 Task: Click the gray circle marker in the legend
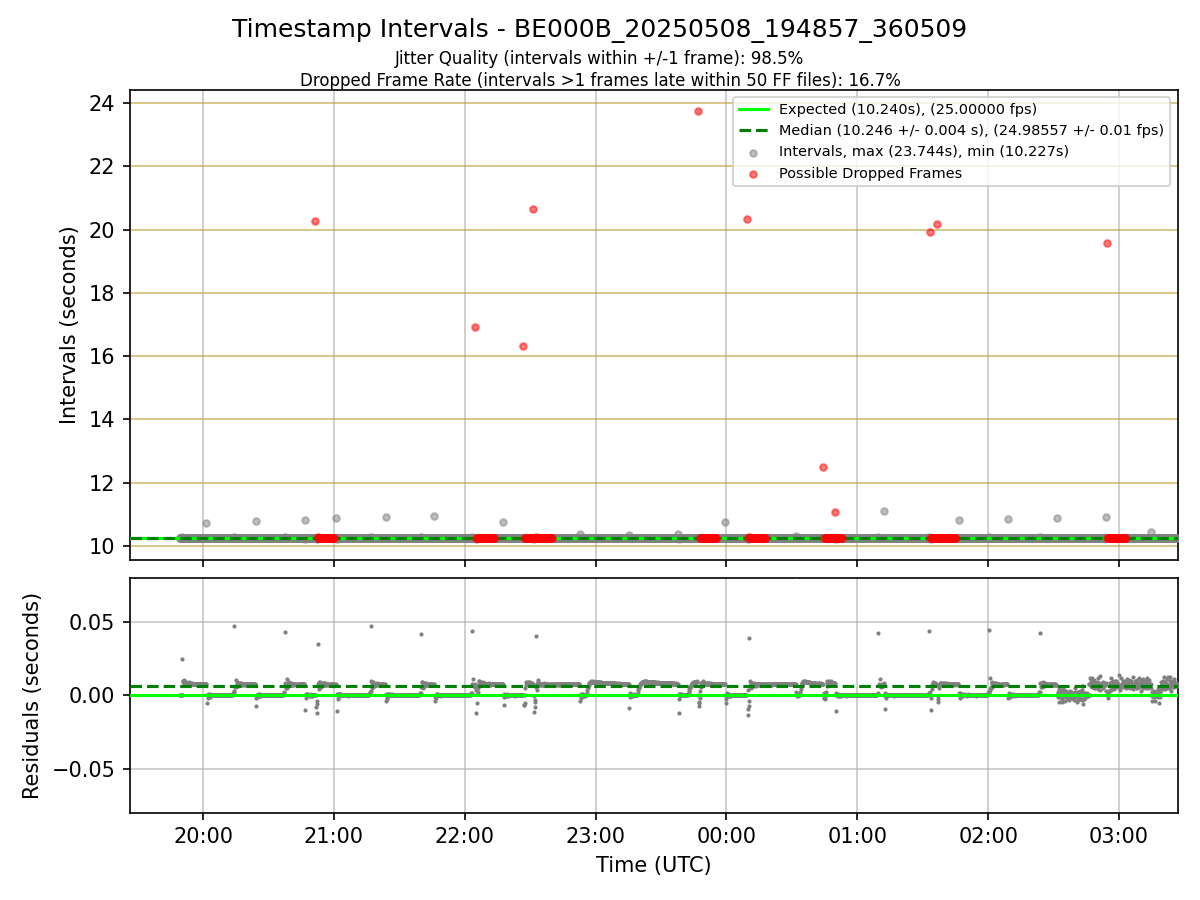(x=755, y=152)
